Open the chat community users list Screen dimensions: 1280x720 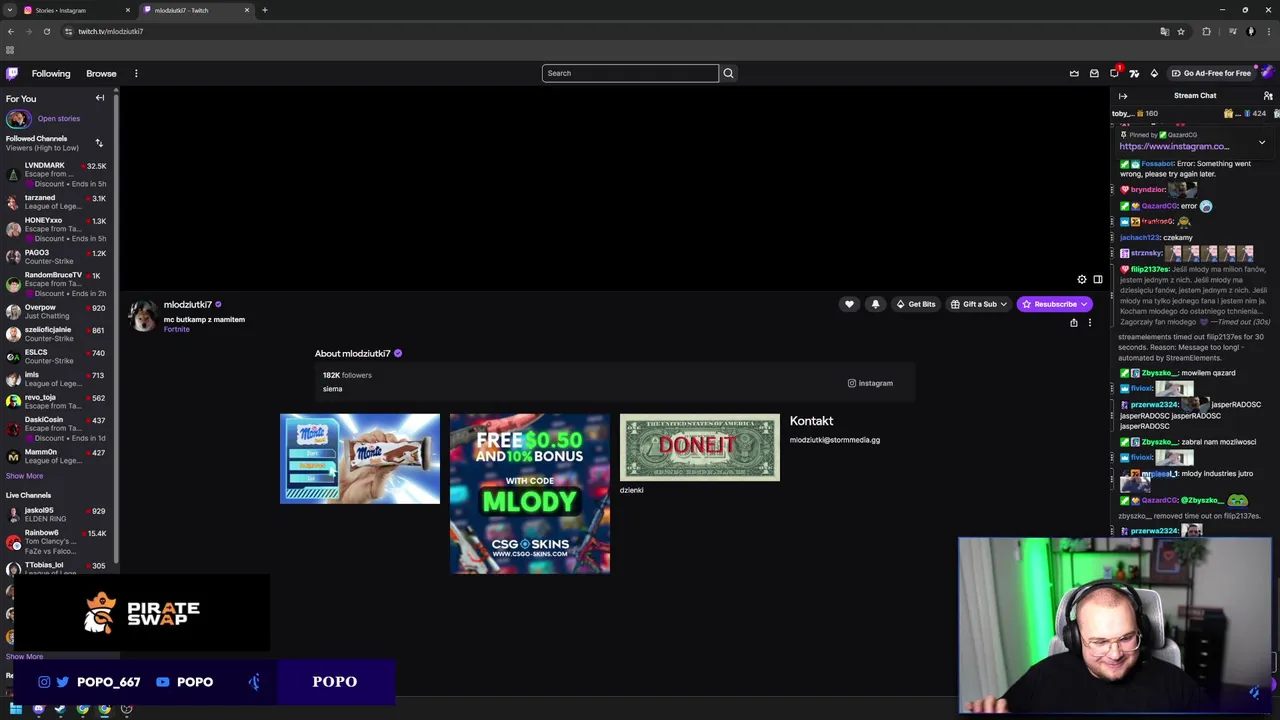tap(1268, 96)
